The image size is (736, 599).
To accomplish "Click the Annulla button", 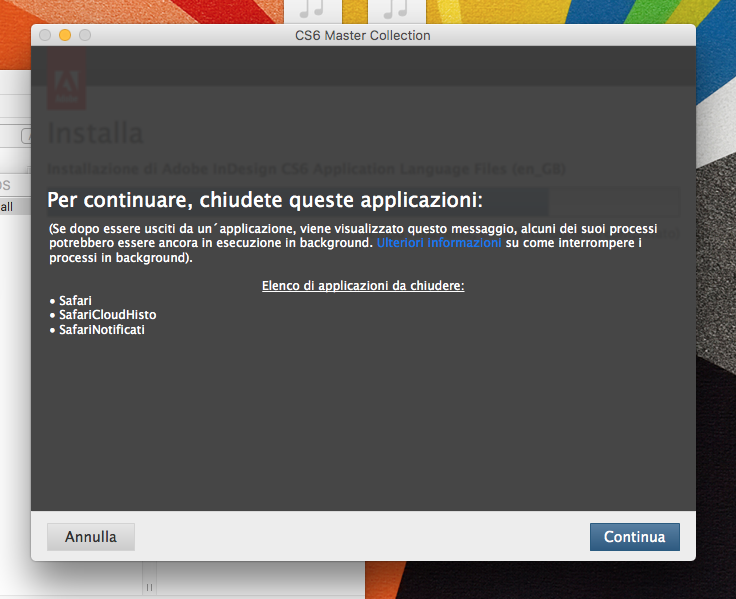I will click(91, 537).
